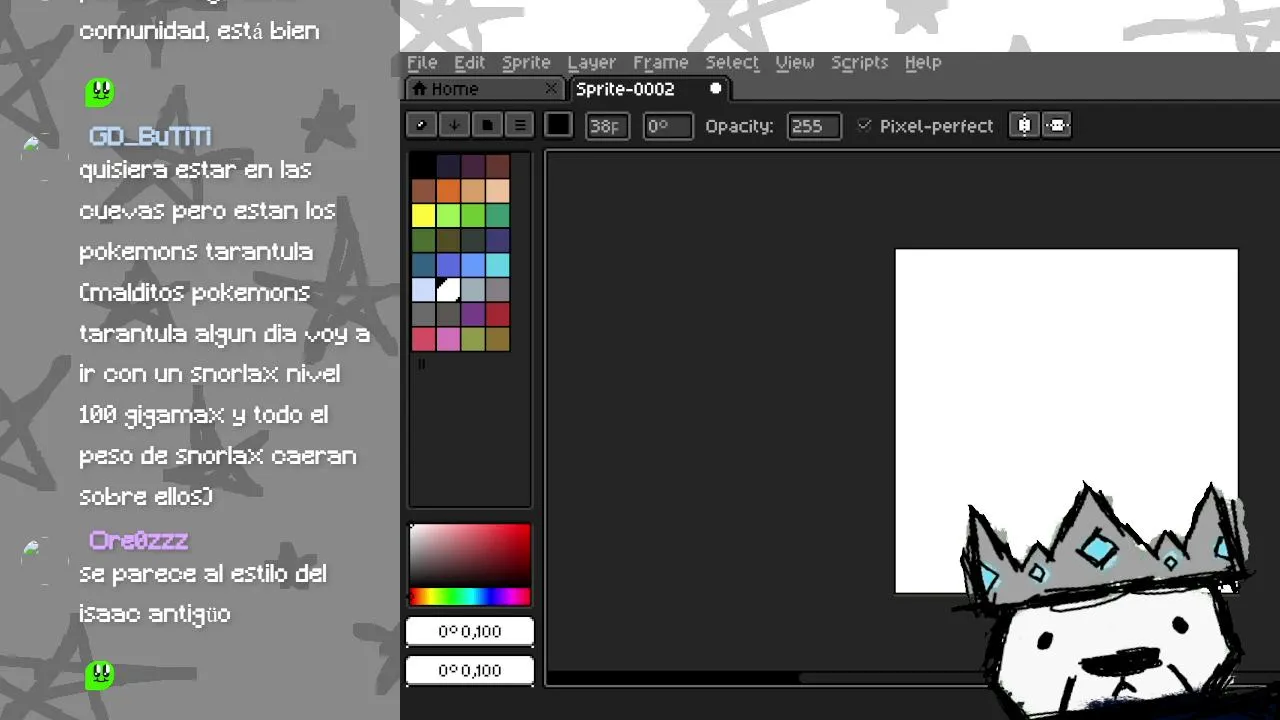Click the Edit Palette lock icon
Viewport: 1280px width, 720px height.
click(x=421, y=125)
